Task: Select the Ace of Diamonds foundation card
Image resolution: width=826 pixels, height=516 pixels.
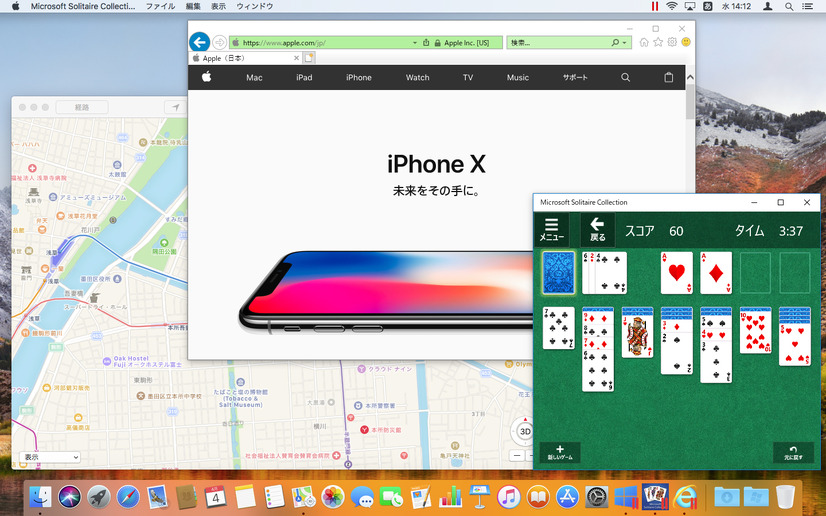Action: (716, 272)
